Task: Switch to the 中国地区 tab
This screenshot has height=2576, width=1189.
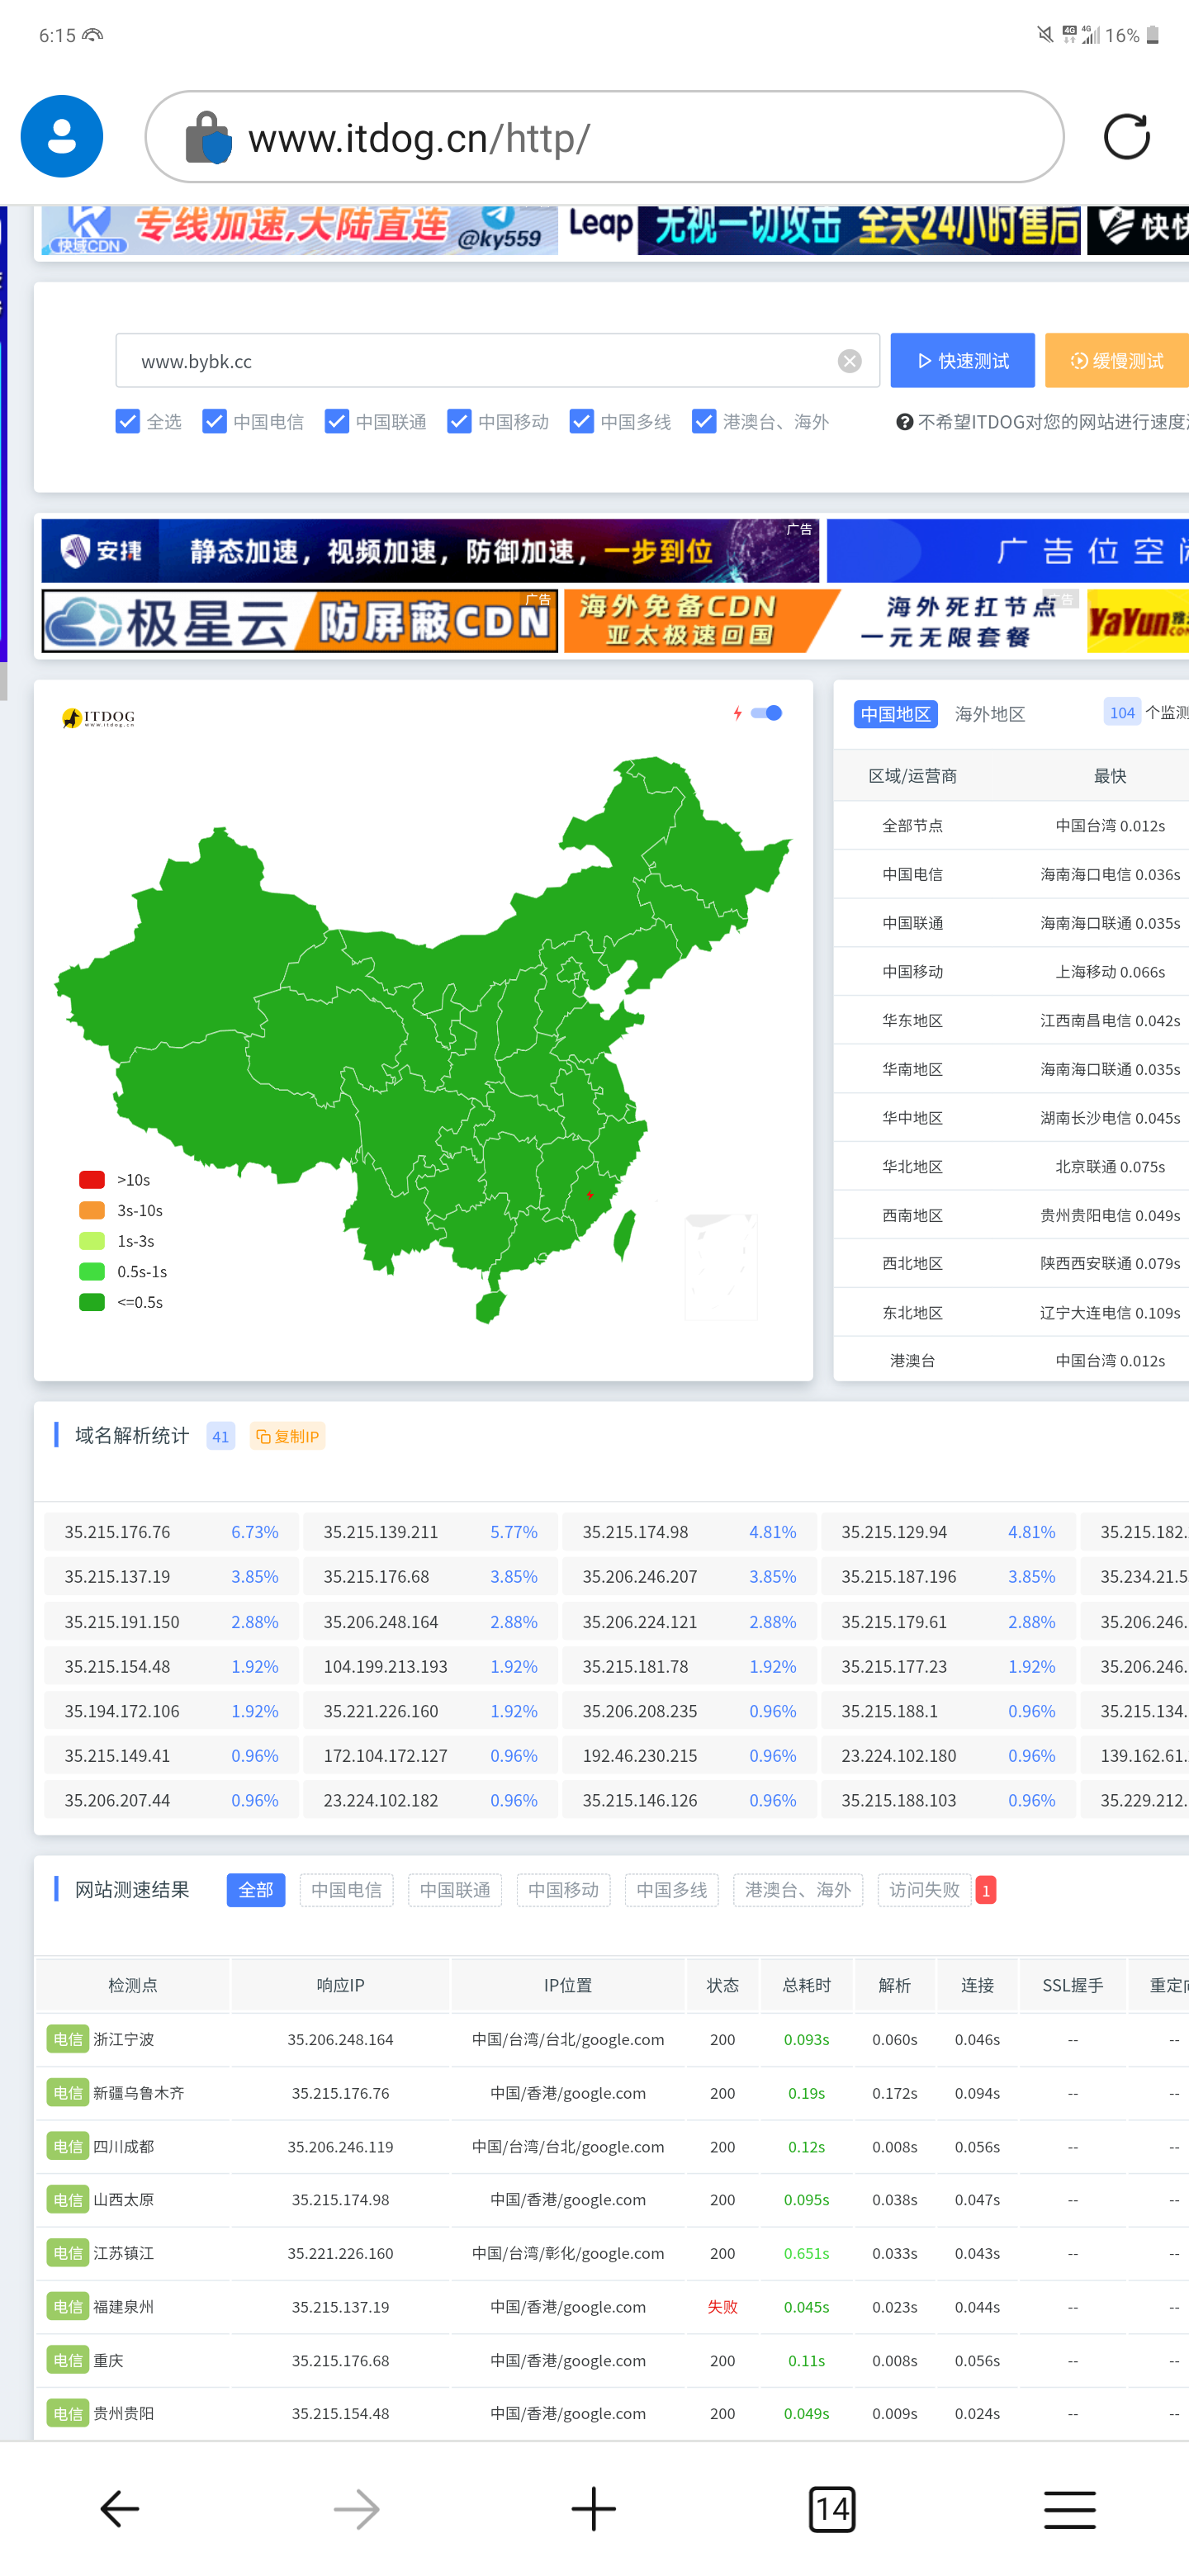Action: point(895,714)
